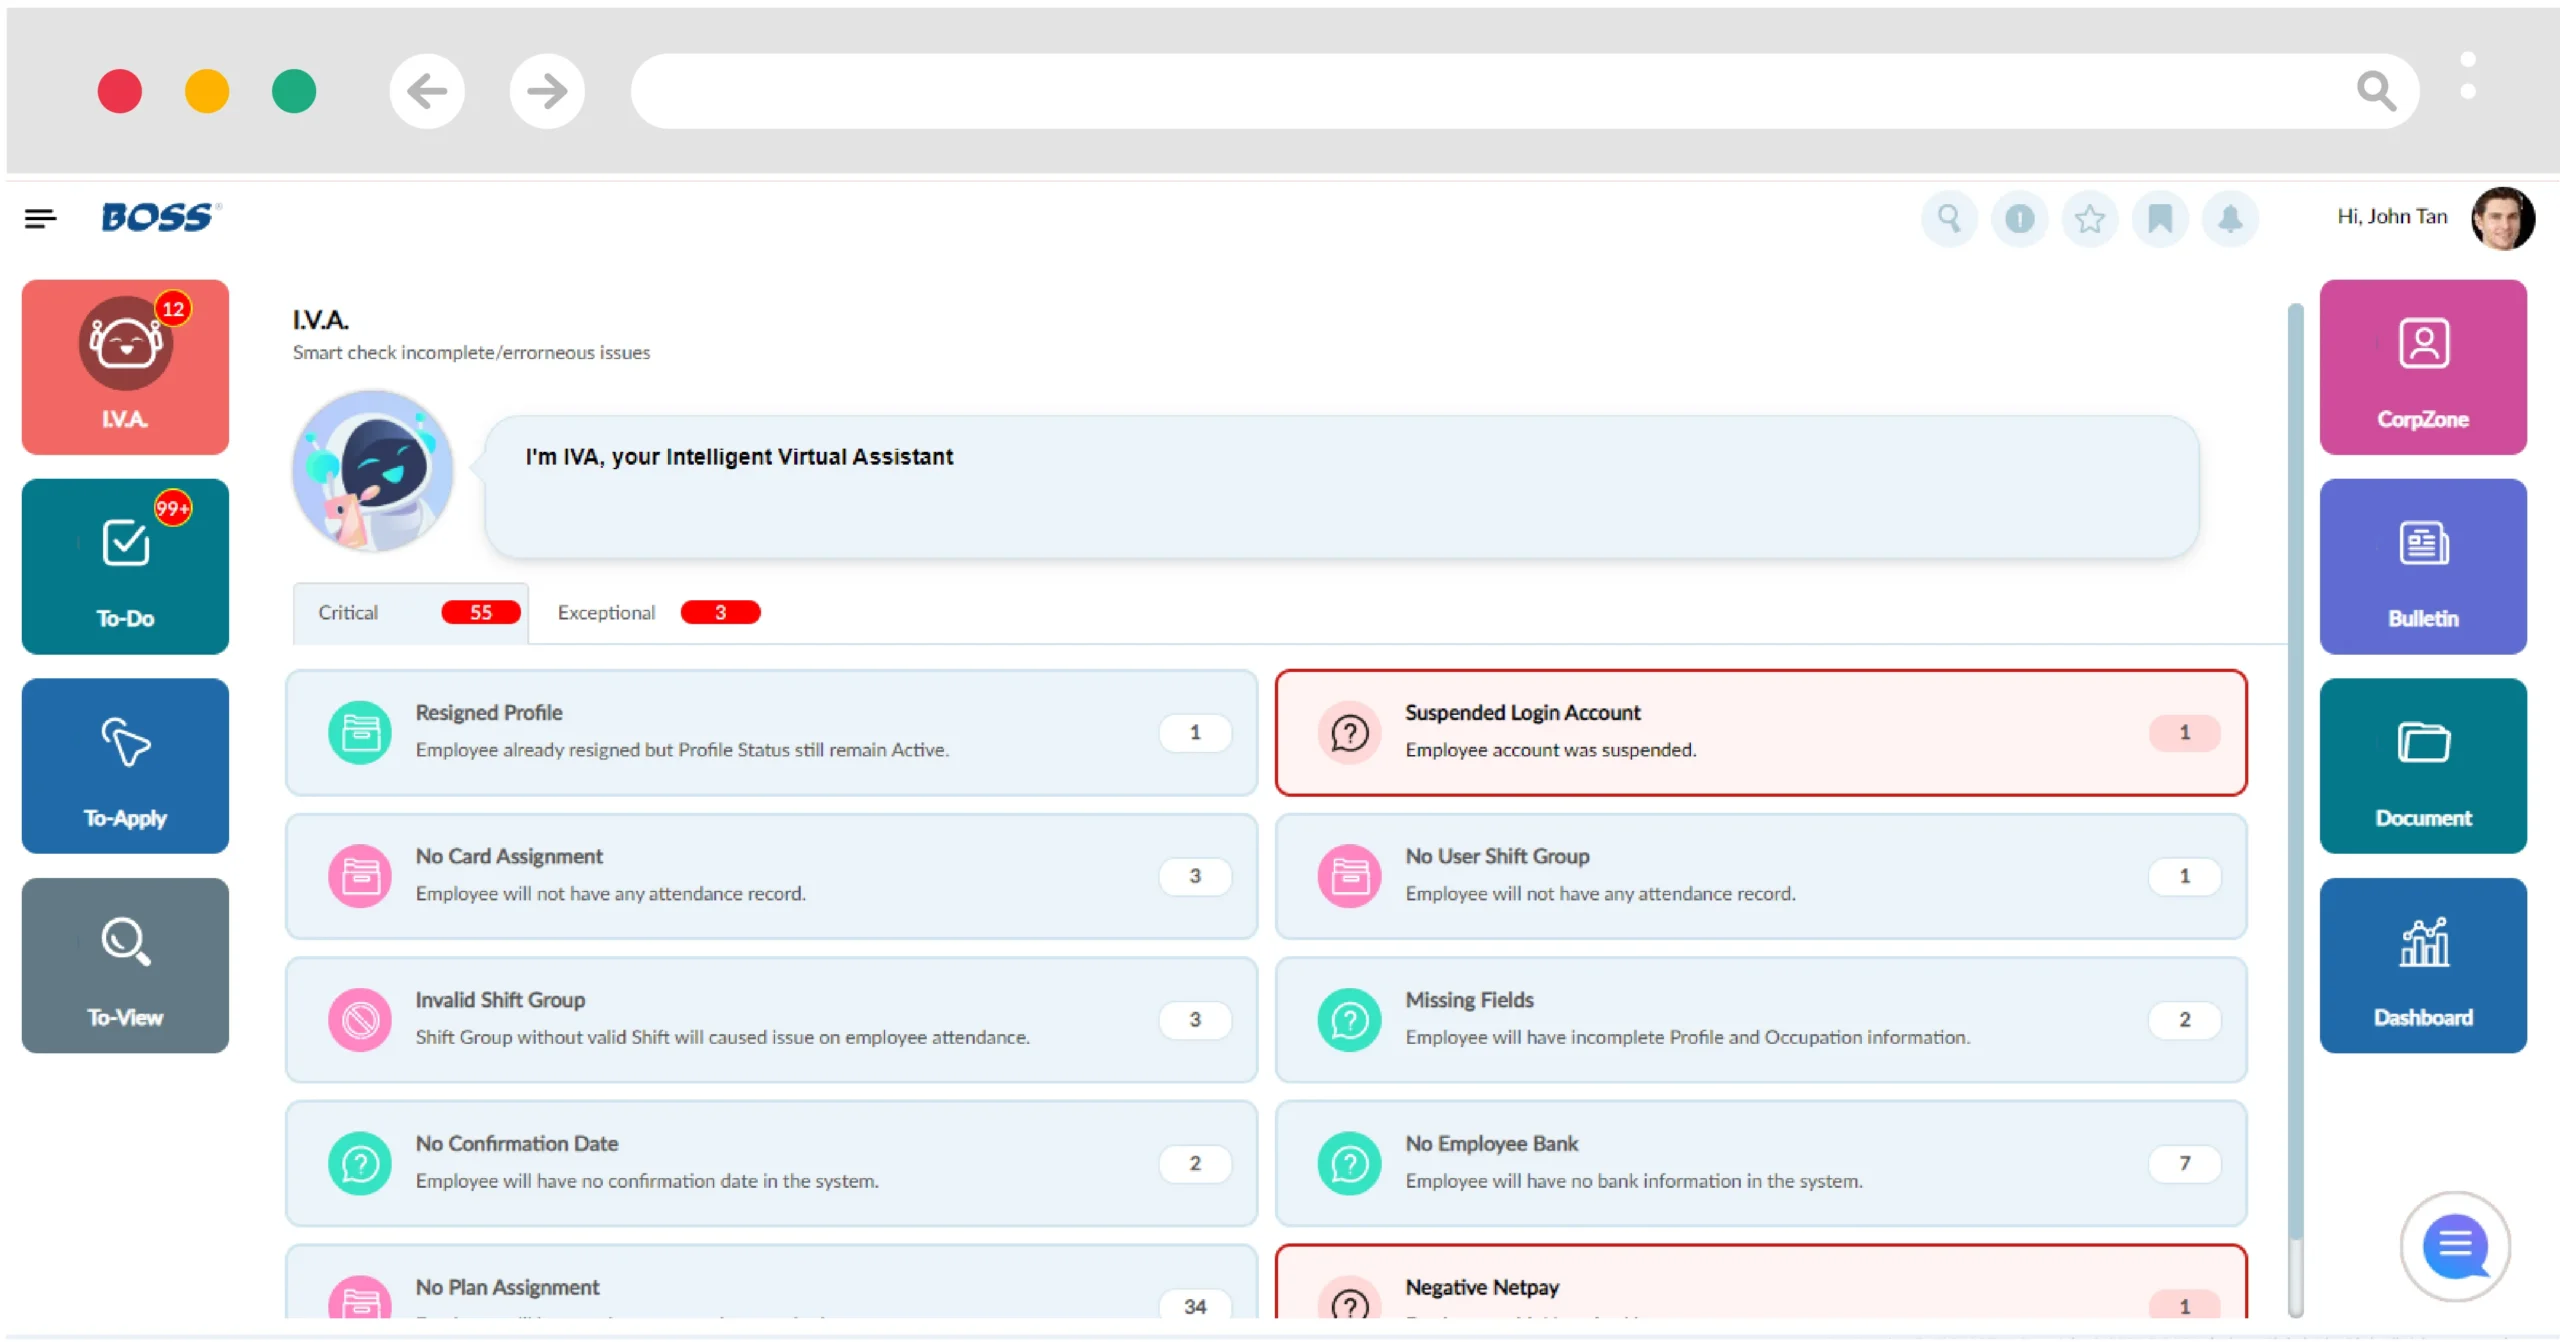Click "Smart check incomplete/erroneous issues" subtitle

pos(471,353)
